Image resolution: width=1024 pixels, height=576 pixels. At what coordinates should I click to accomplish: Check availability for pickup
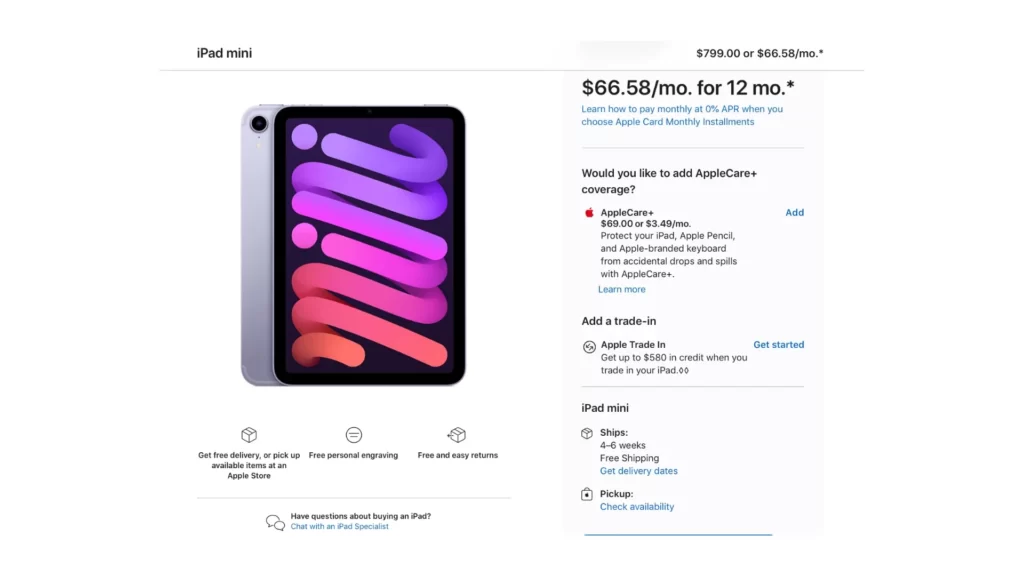[637, 507]
